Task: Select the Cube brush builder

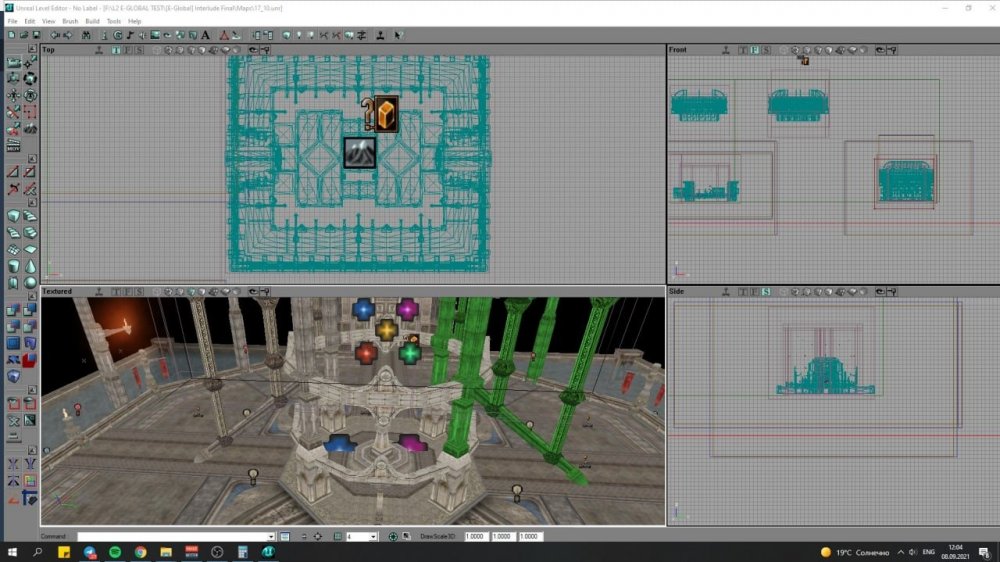Action: [x=14, y=215]
